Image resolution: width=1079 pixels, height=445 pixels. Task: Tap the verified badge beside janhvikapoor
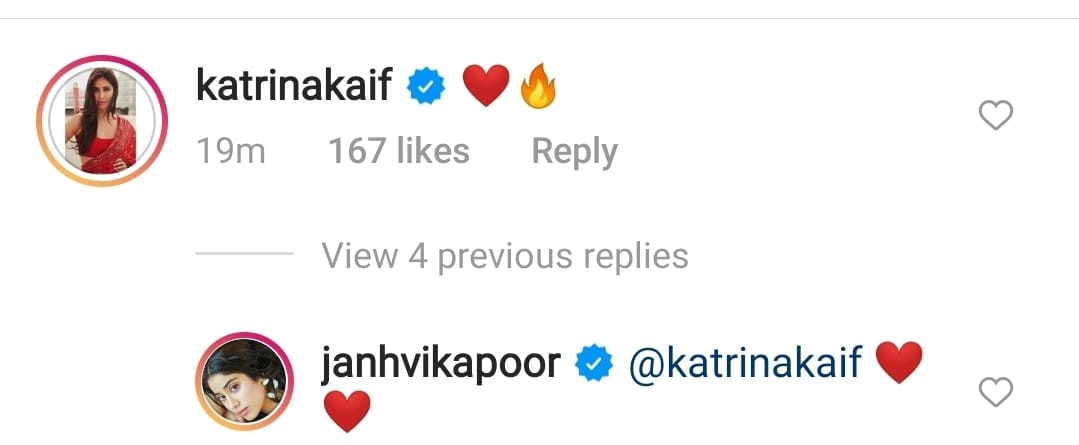coord(594,365)
